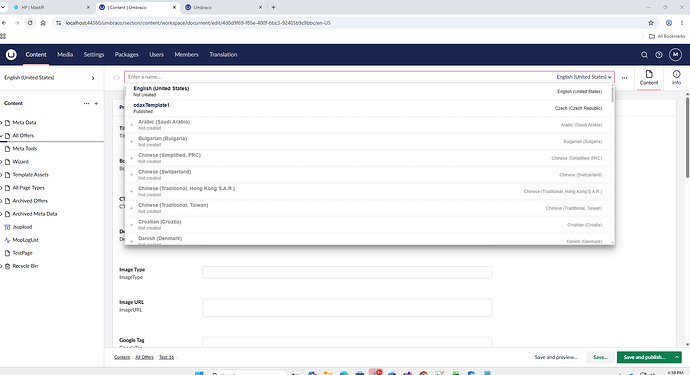Image resolution: width=690 pixels, height=375 pixels.
Task: Click the TestPage document icon
Action: pos(7,253)
